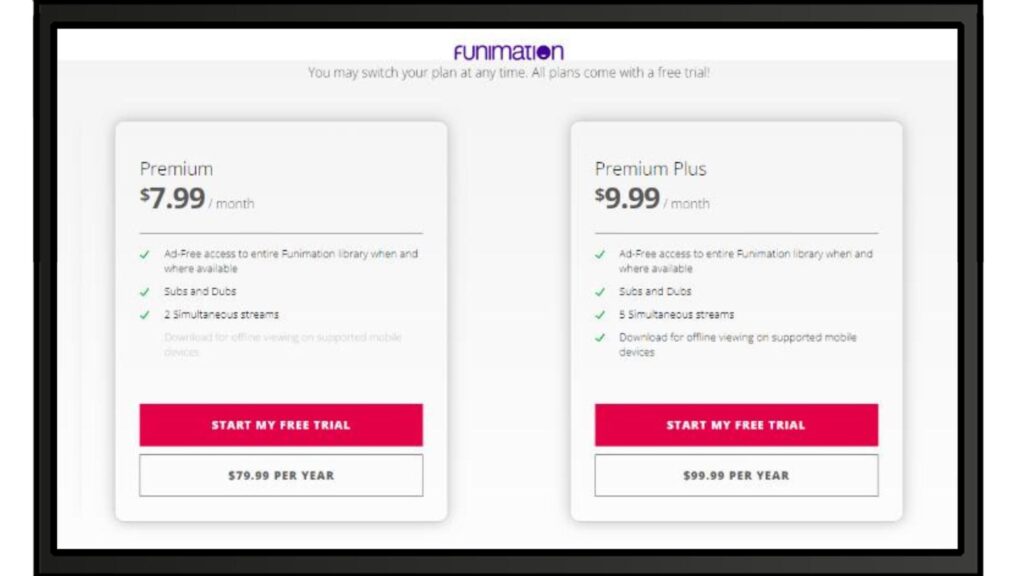Screen dimensions: 1024x576
Task: Click the Funimation logo at top
Action: tap(508, 50)
